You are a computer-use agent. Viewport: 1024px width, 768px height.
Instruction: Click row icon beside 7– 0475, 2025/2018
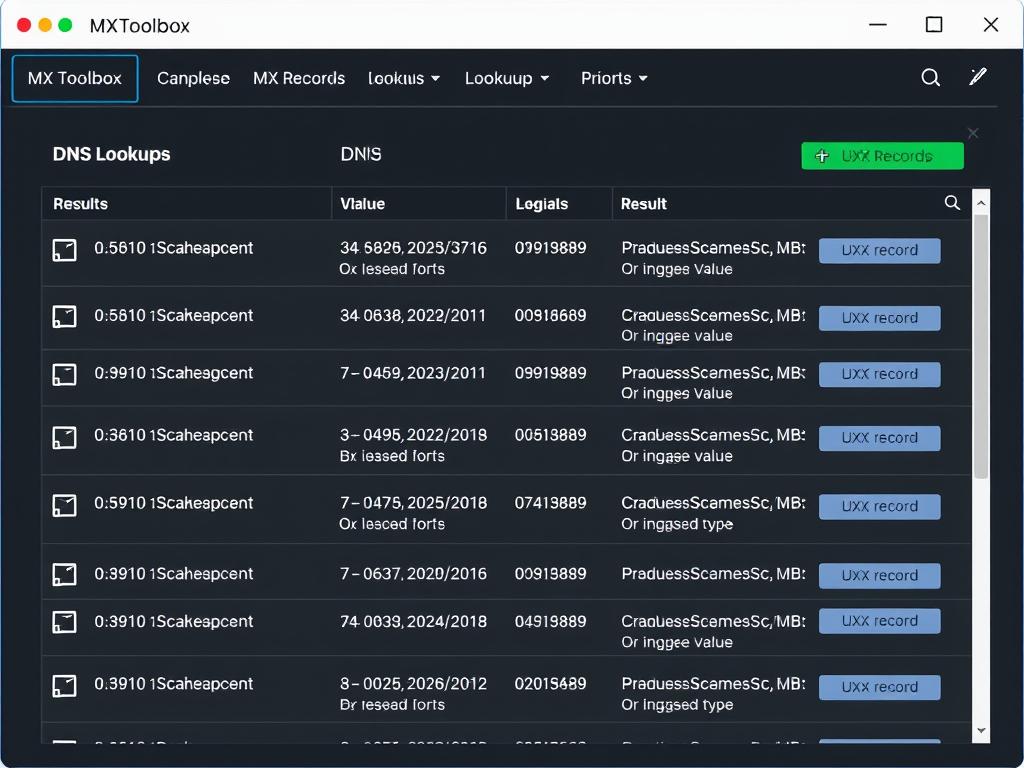point(65,505)
